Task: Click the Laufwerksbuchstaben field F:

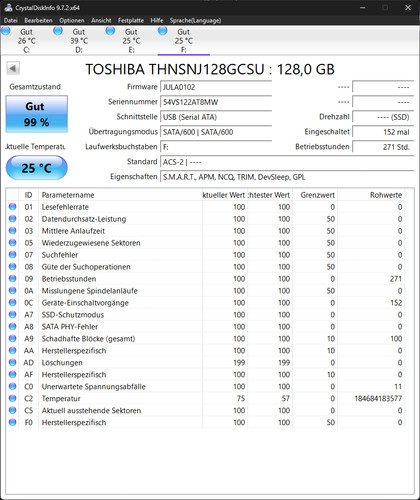Action: (216, 147)
